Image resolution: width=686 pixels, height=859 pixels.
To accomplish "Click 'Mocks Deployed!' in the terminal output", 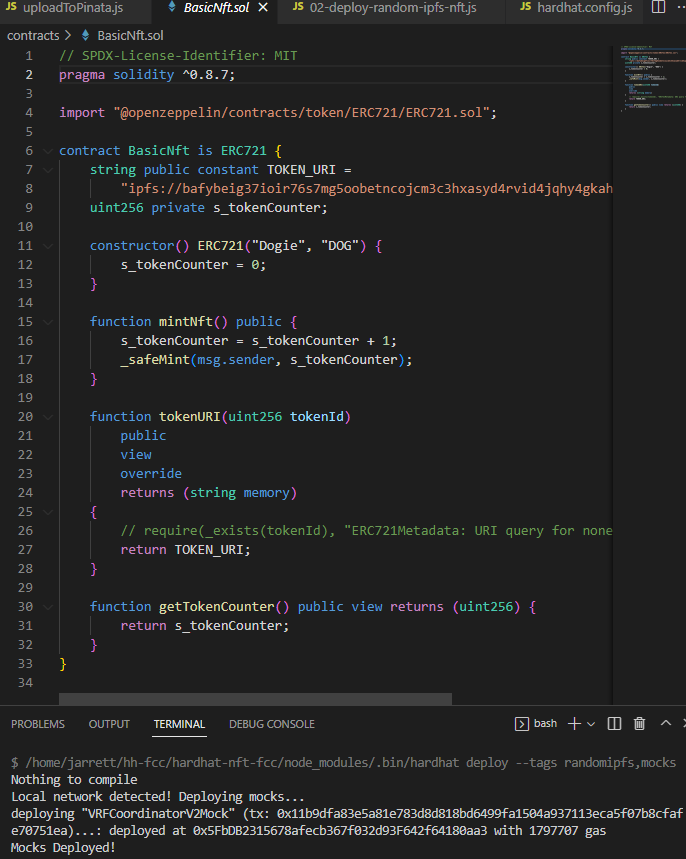I will pyautogui.click(x=63, y=848).
